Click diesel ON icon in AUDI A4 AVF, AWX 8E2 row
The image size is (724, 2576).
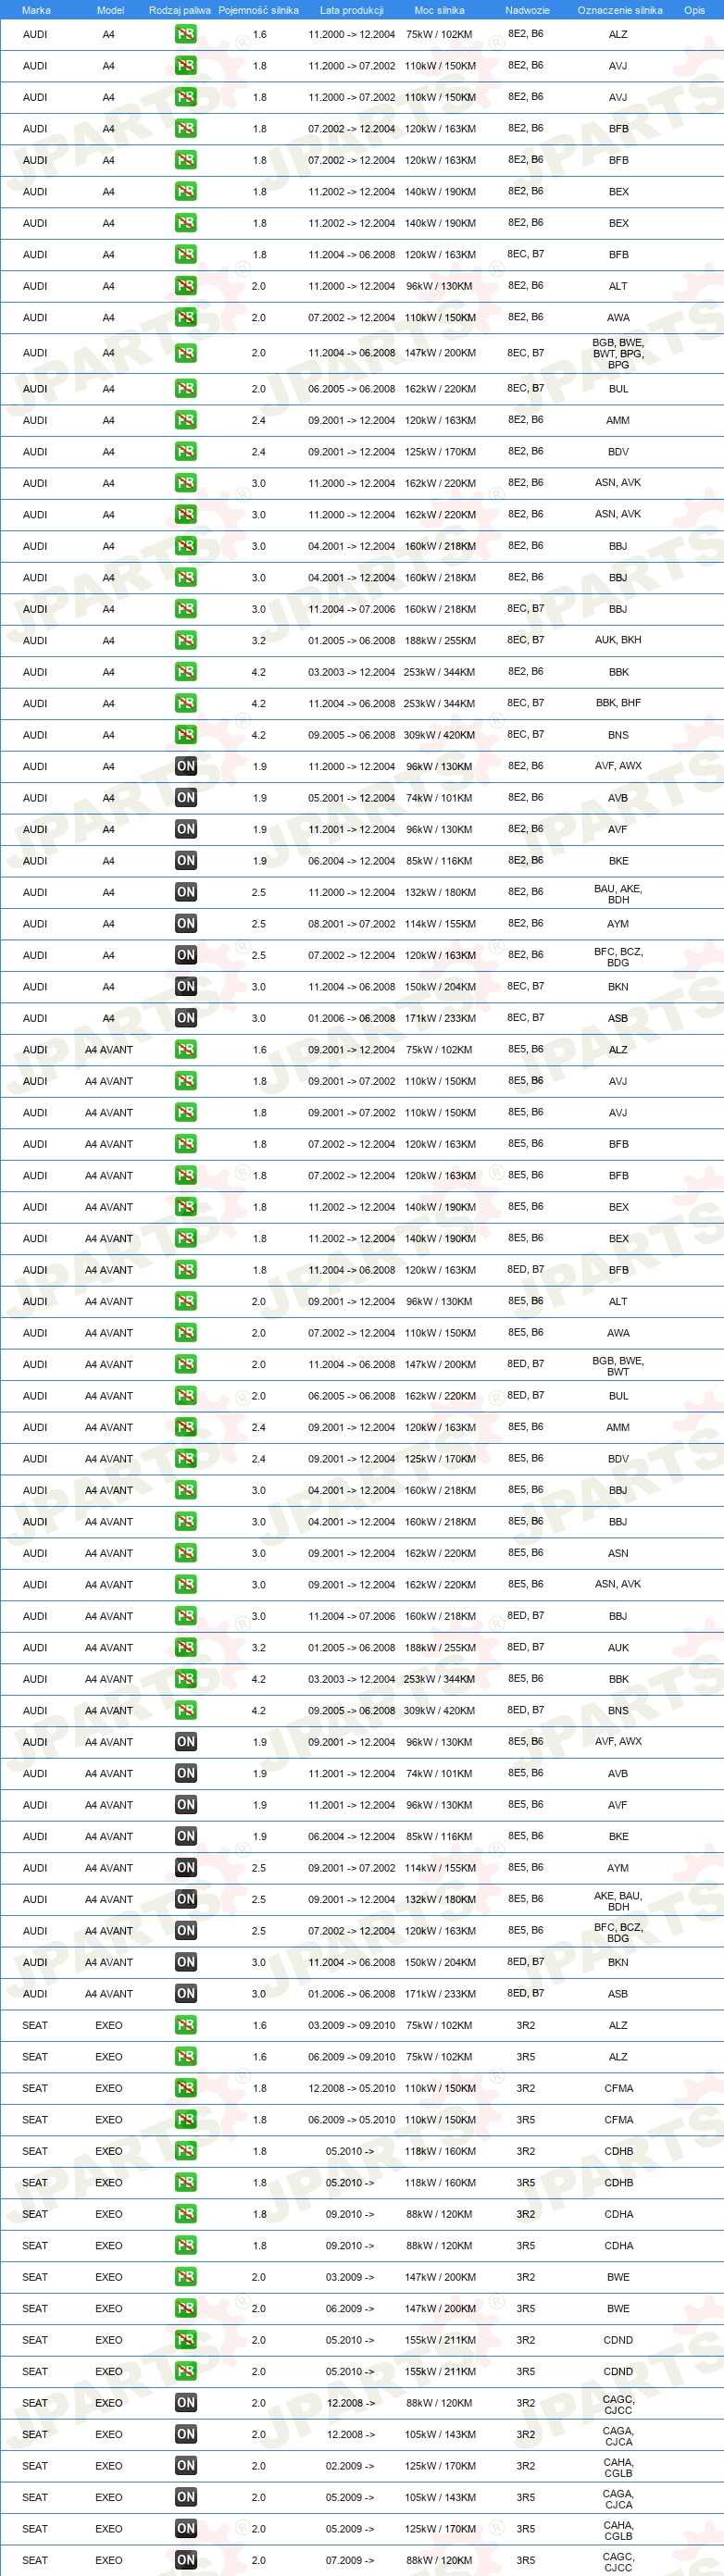(x=186, y=766)
